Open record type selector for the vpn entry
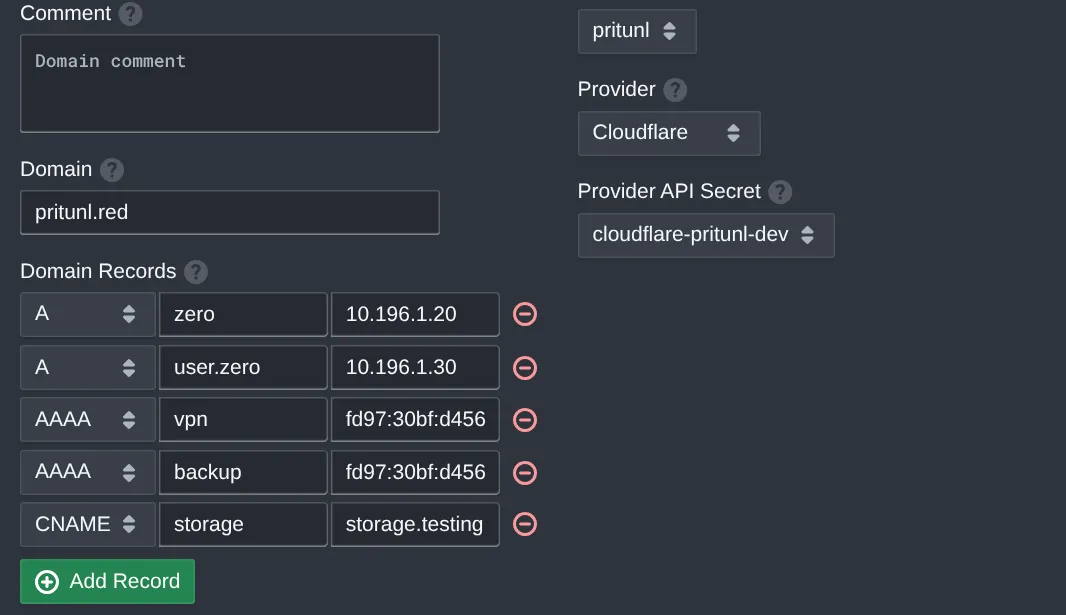 87,419
